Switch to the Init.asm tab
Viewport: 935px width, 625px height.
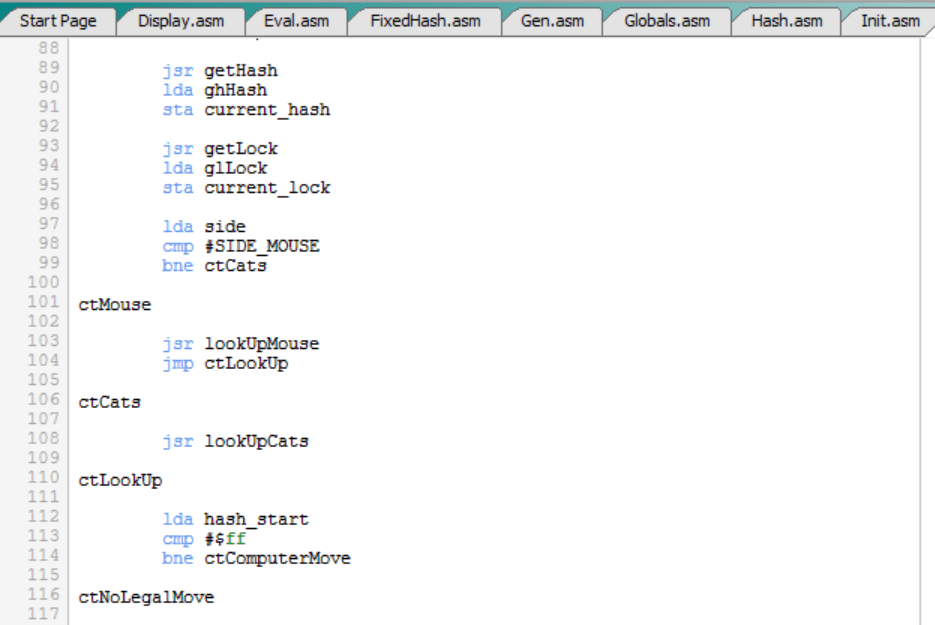click(889, 21)
